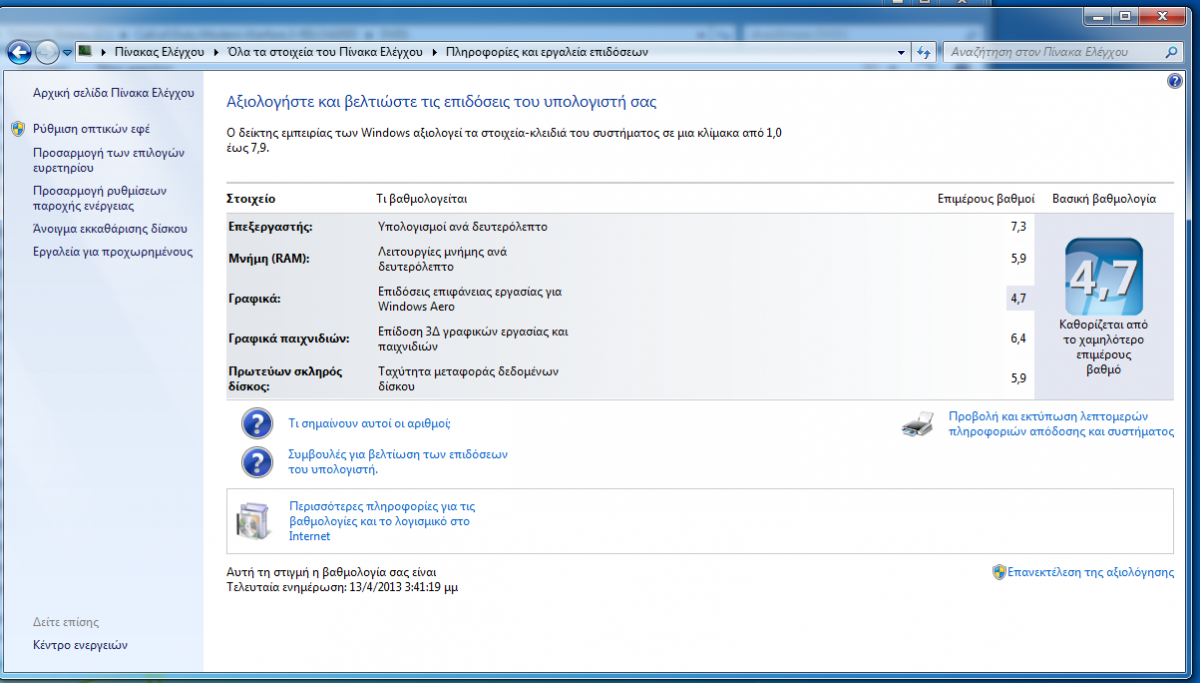The image size is (1200, 683).
Task: Select the Γραφικά row label
Action: [254, 299]
